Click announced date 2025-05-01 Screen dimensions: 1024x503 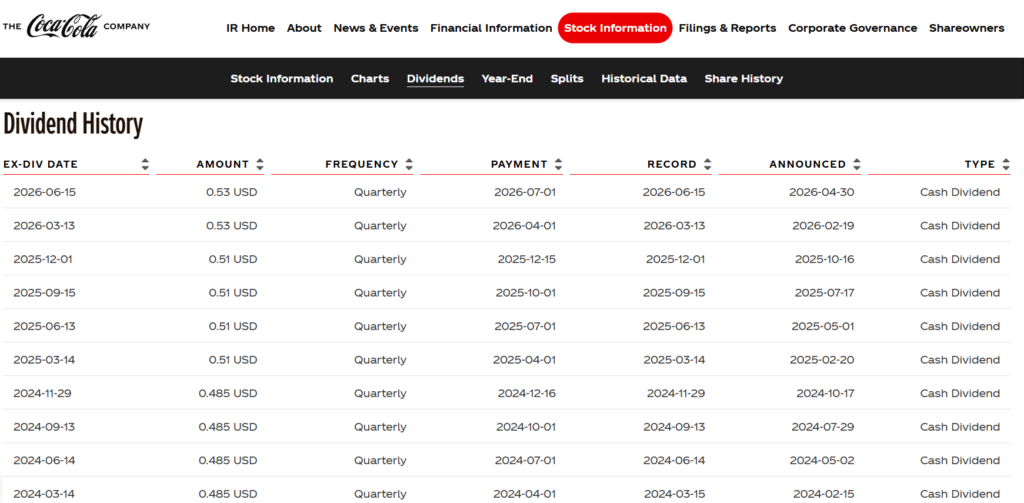point(824,327)
